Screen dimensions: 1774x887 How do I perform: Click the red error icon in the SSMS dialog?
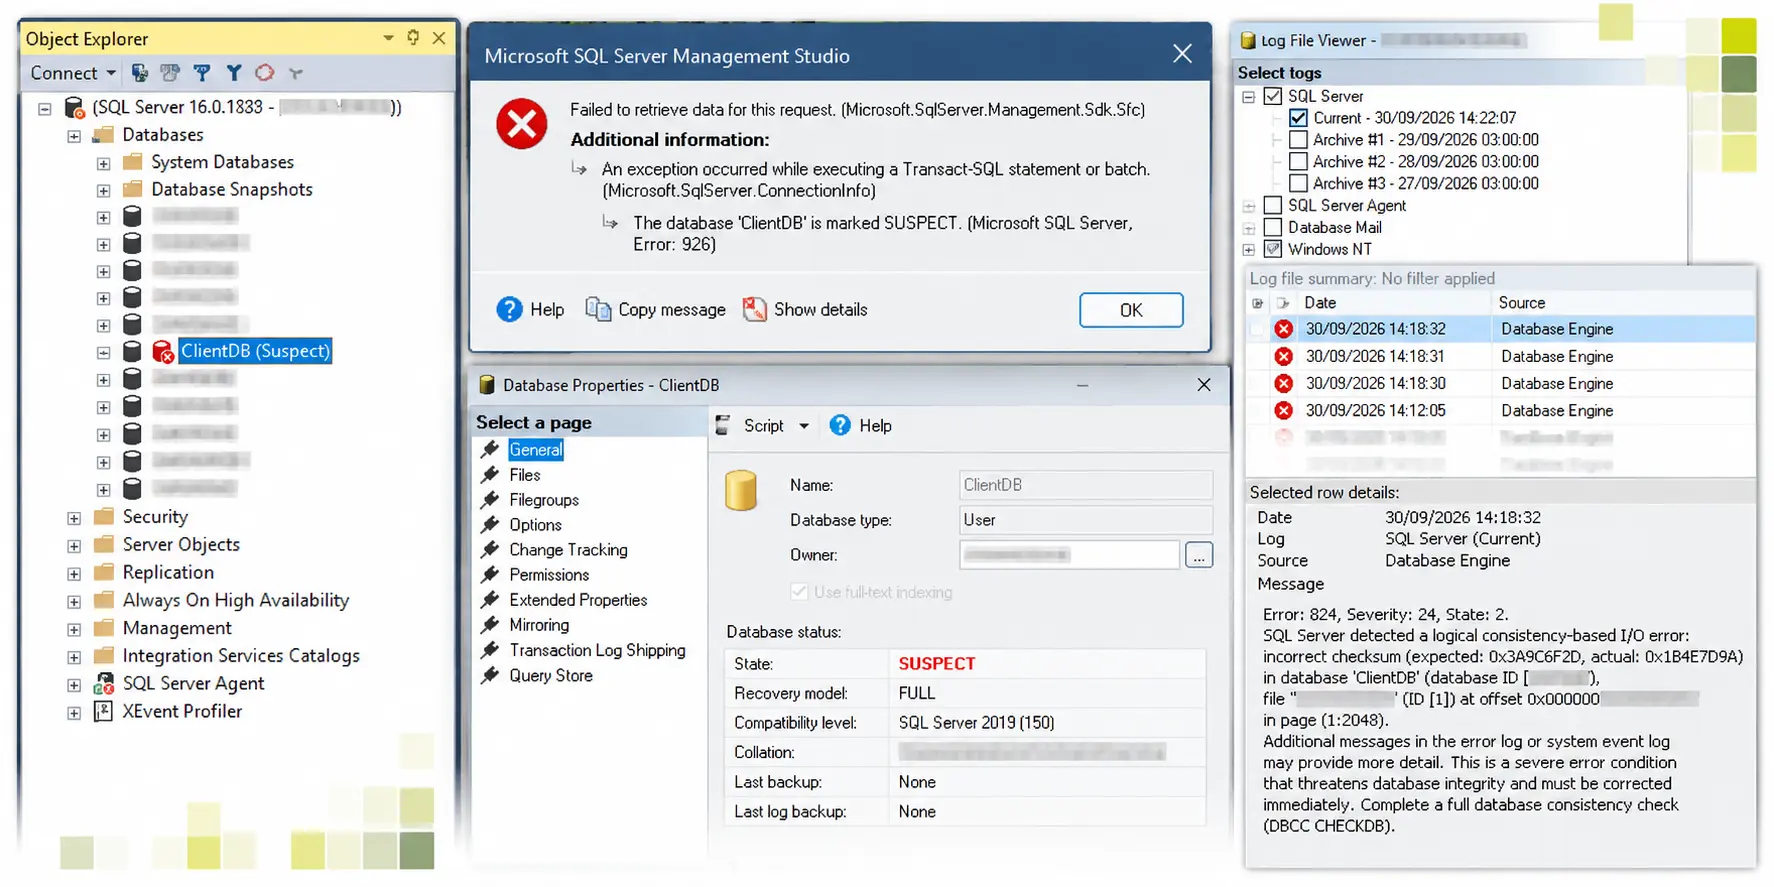pos(522,124)
